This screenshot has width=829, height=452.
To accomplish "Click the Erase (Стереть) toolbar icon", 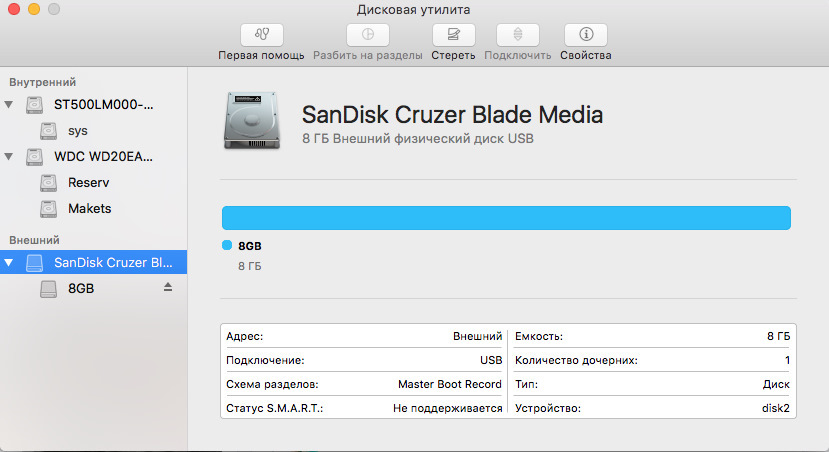I will click(453, 34).
